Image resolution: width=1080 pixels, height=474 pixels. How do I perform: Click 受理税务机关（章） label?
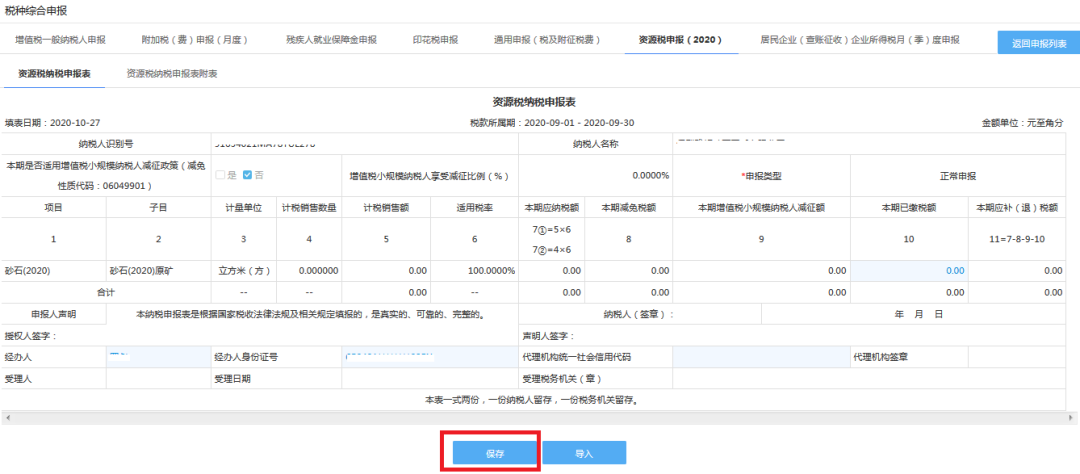point(595,379)
